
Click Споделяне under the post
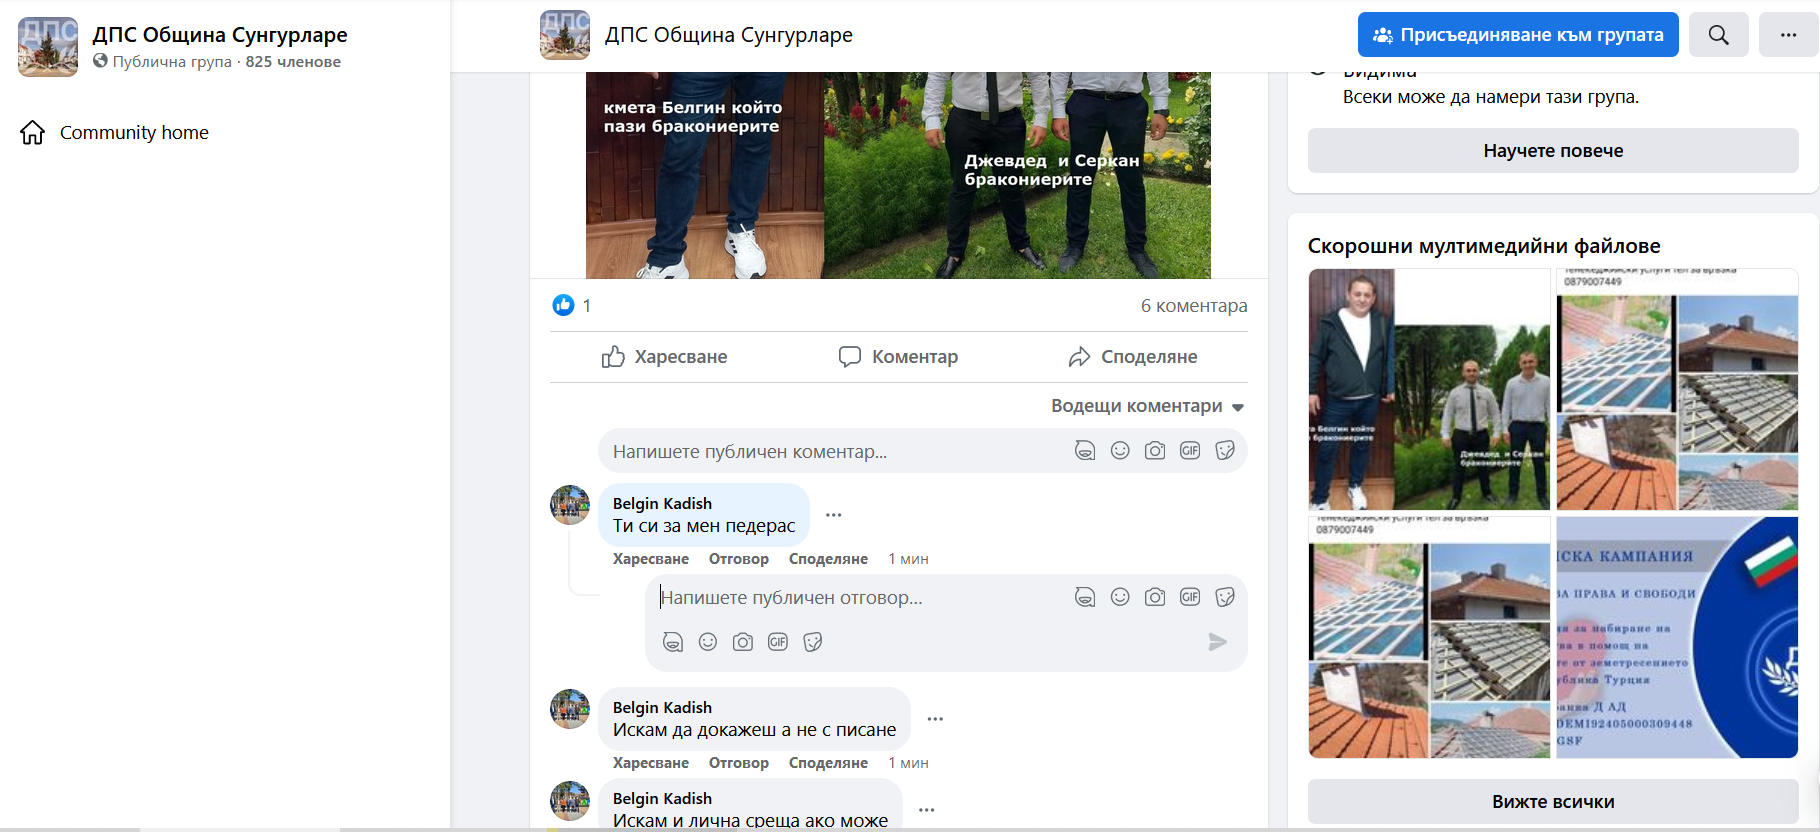click(x=1132, y=357)
